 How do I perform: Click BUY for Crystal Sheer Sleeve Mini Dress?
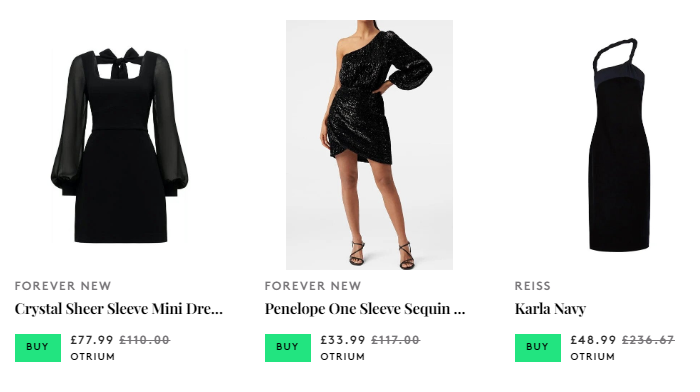tap(38, 347)
